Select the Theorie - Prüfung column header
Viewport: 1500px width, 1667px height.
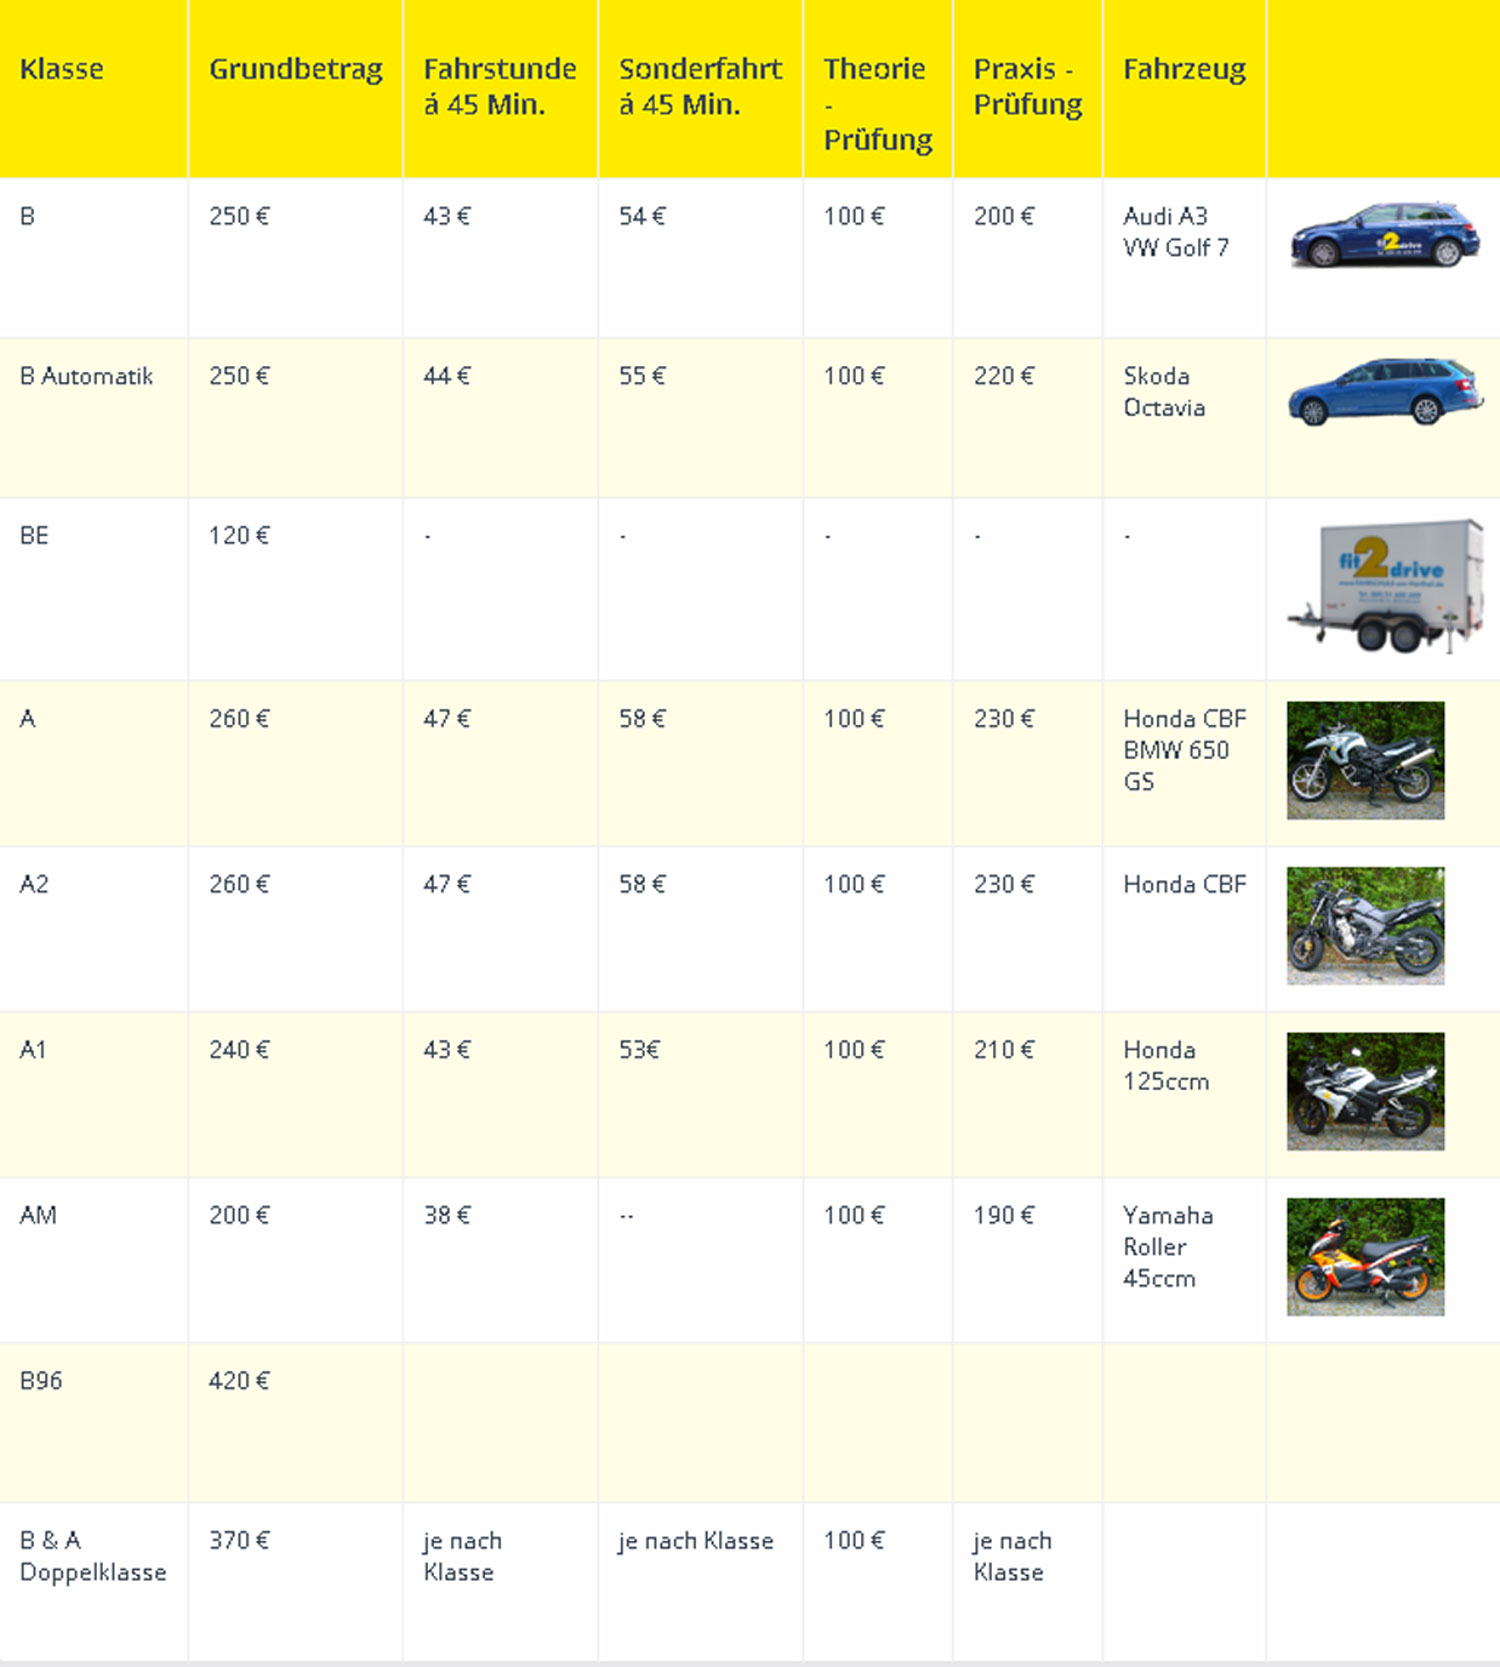click(x=877, y=104)
